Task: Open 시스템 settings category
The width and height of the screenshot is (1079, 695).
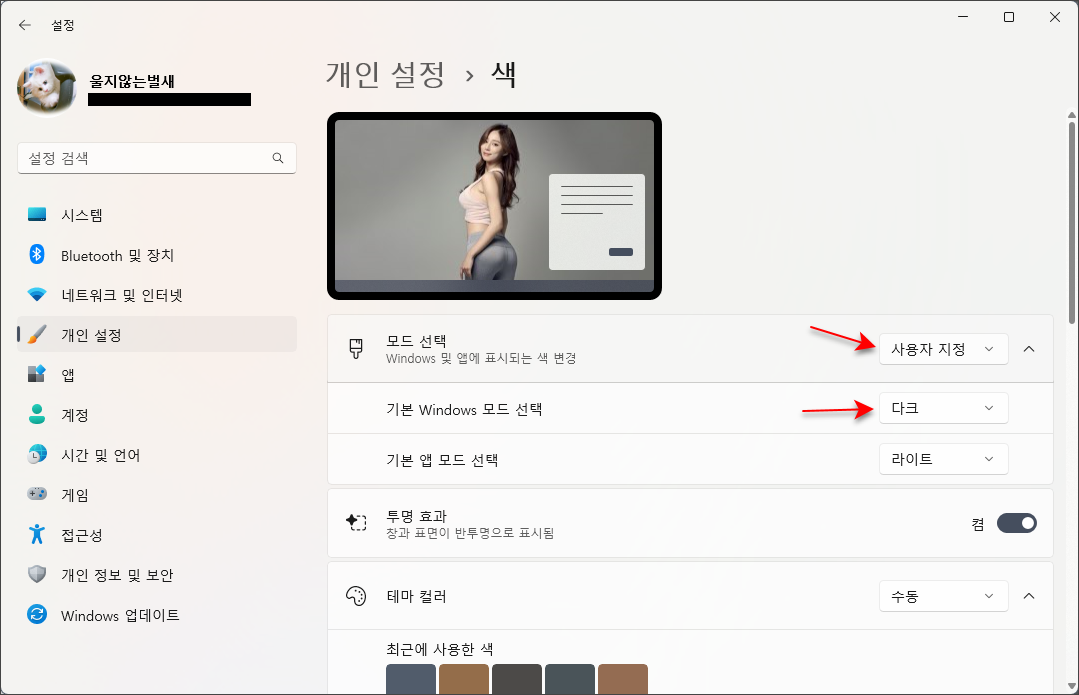Action: pyautogui.click(x=157, y=215)
